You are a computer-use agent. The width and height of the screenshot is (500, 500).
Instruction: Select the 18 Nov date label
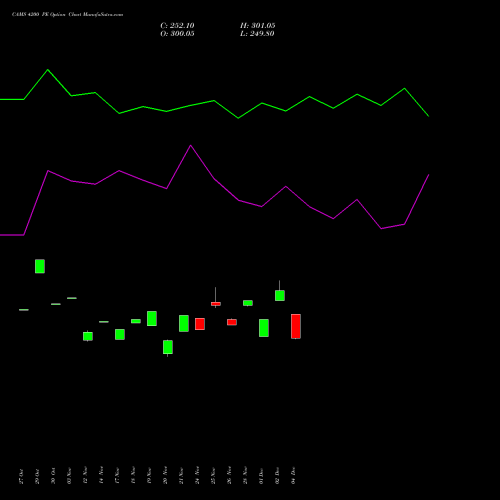(133, 476)
